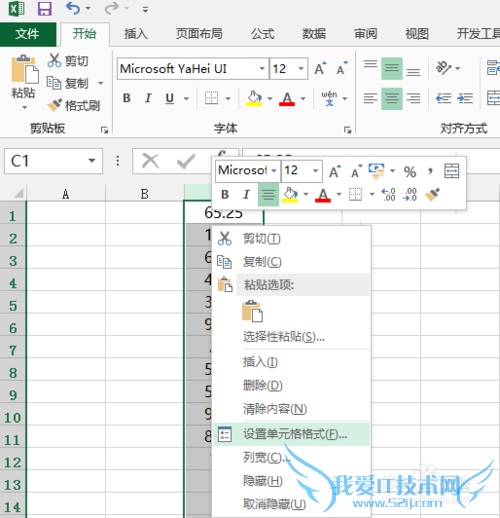Viewport: 500px width, 518px height.
Task: Switch to 公式 ribbon tab
Action: 262,34
